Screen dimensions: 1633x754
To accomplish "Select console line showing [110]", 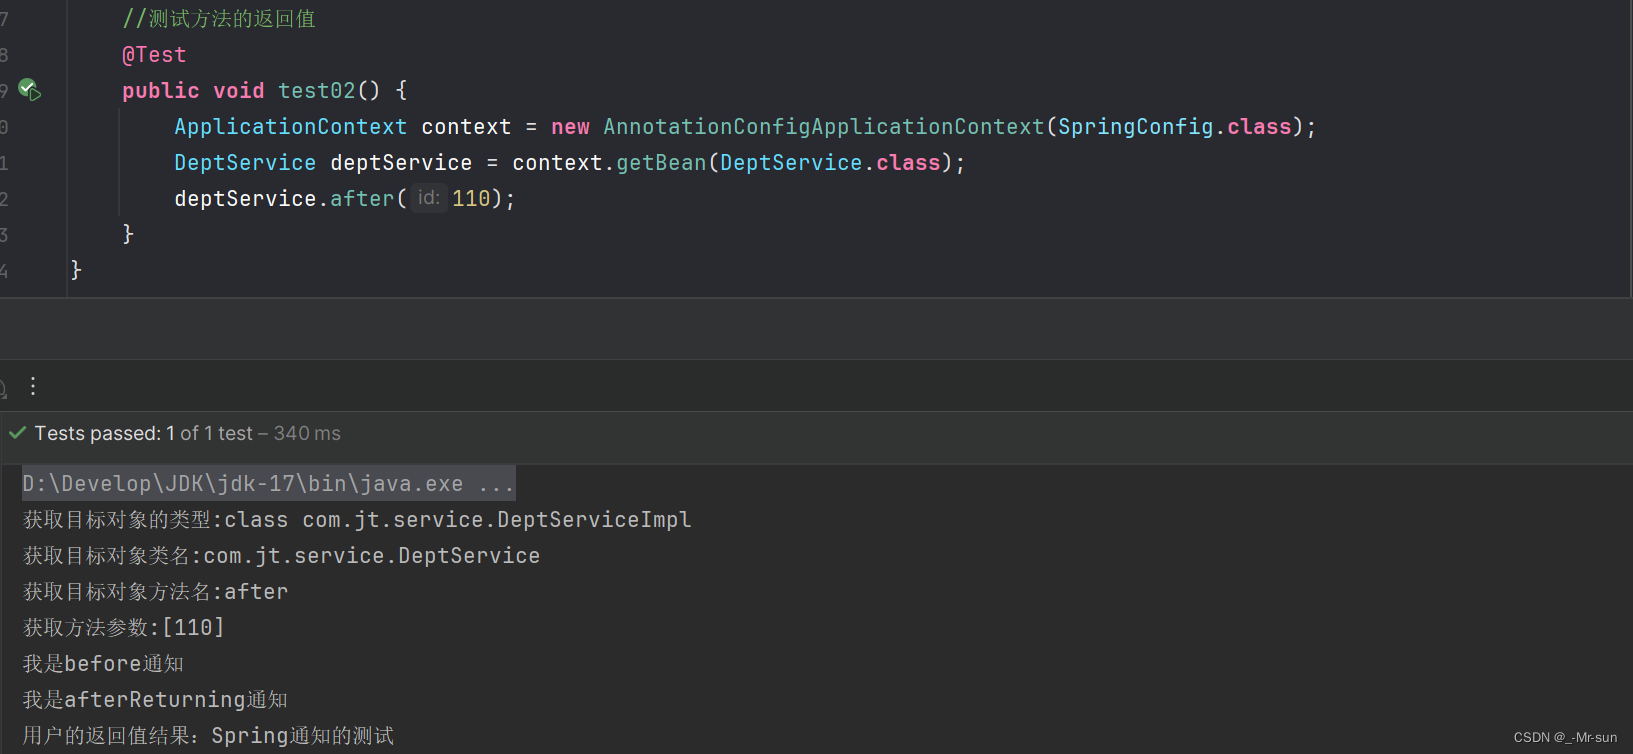I will coord(123,628).
